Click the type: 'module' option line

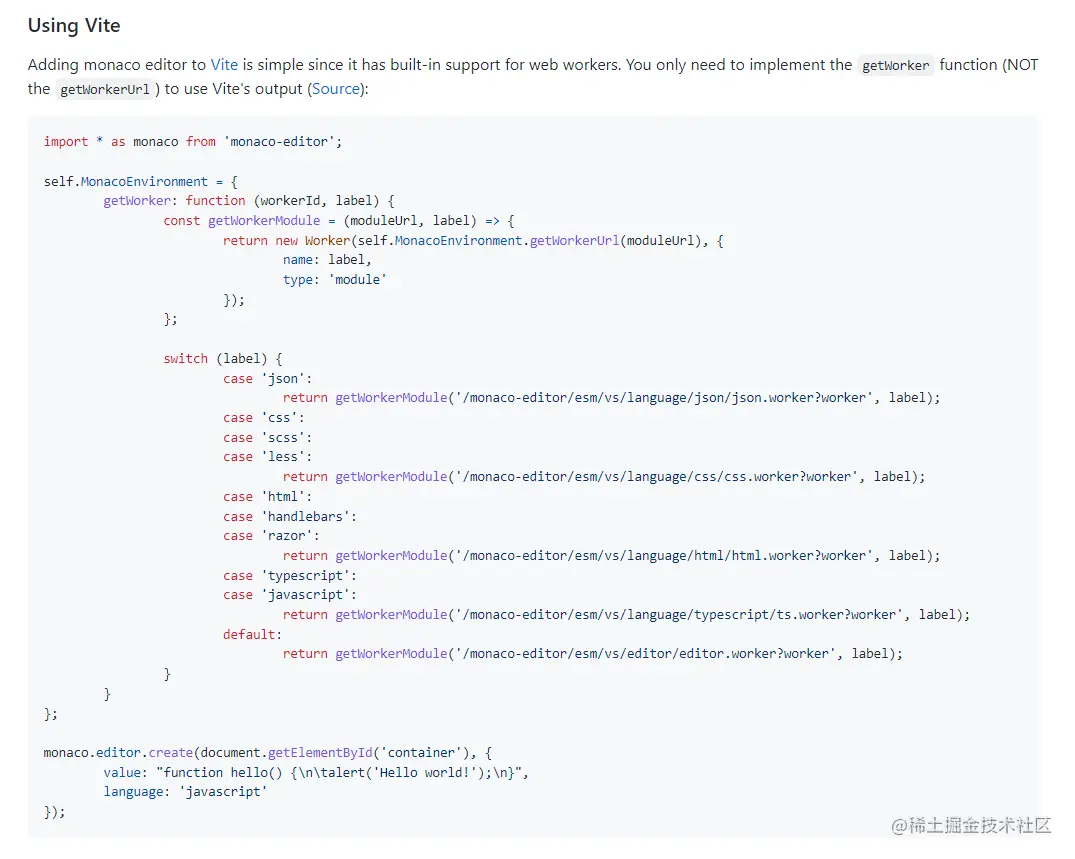coord(334,280)
